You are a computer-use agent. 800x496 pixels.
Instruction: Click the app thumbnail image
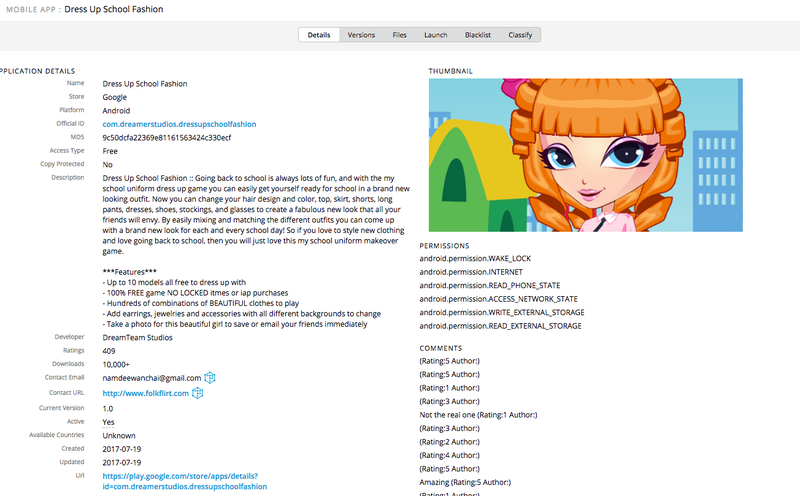(586, 155)
